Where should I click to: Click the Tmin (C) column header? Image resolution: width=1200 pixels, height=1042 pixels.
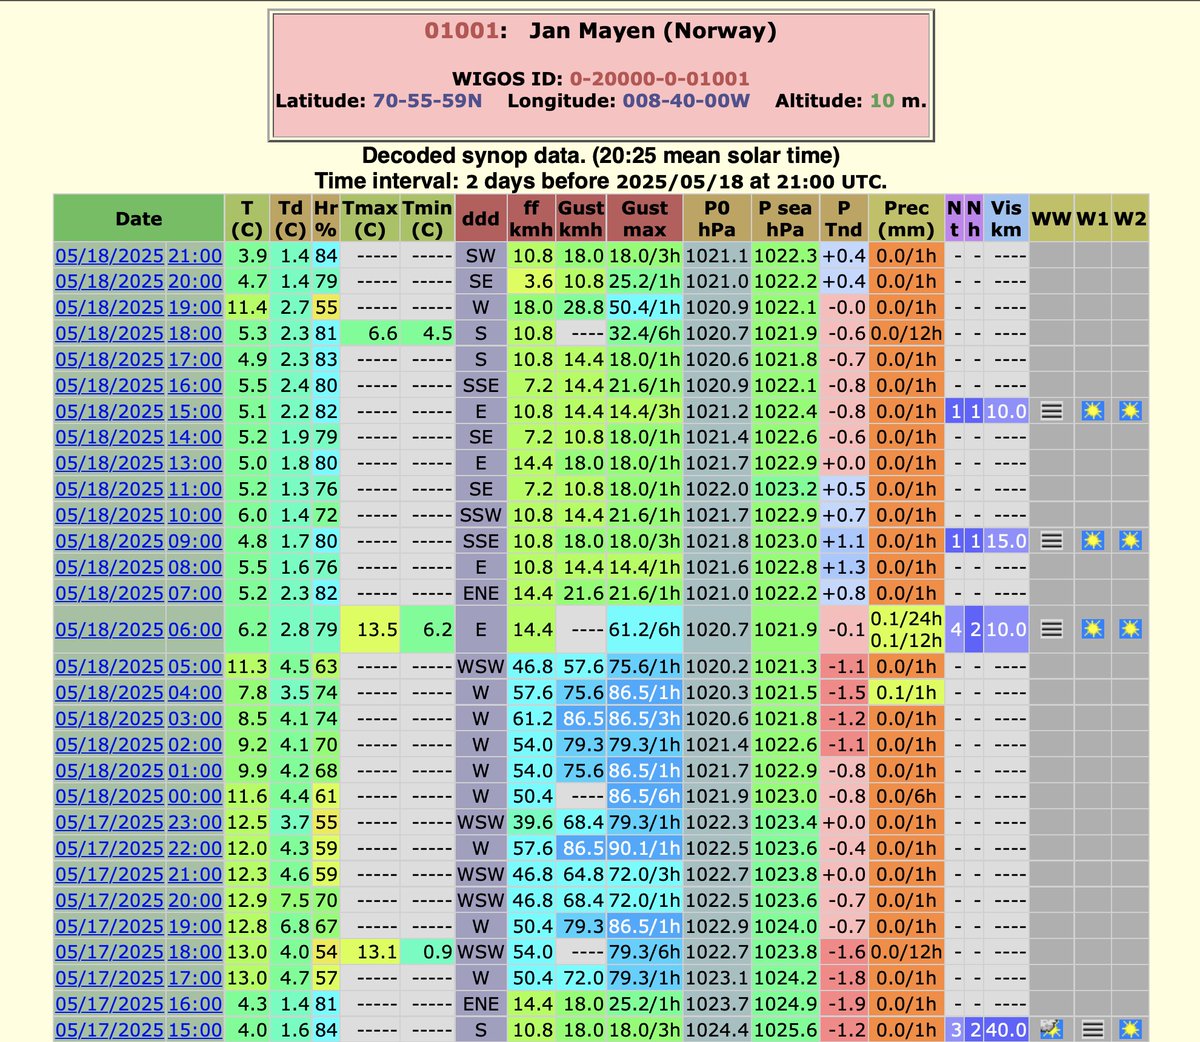[x=427, y=219]
